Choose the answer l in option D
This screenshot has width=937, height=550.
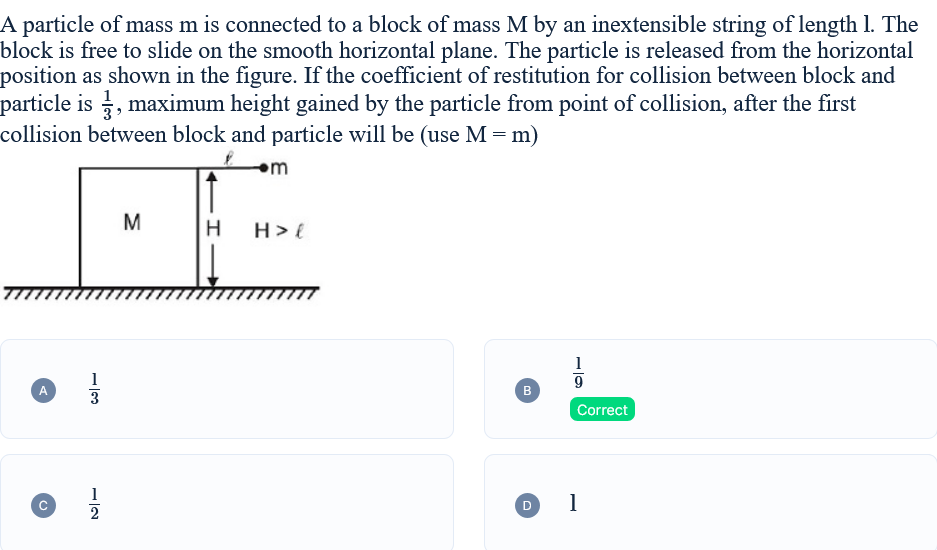pyautogui.click(x=573, y=503)
